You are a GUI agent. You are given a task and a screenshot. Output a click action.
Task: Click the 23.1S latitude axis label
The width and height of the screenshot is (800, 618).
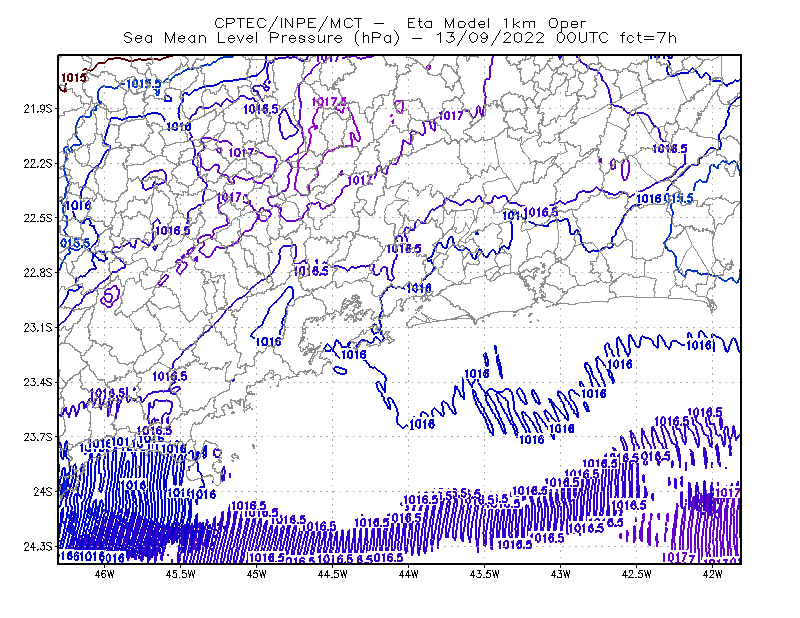(x=38, y=327)
